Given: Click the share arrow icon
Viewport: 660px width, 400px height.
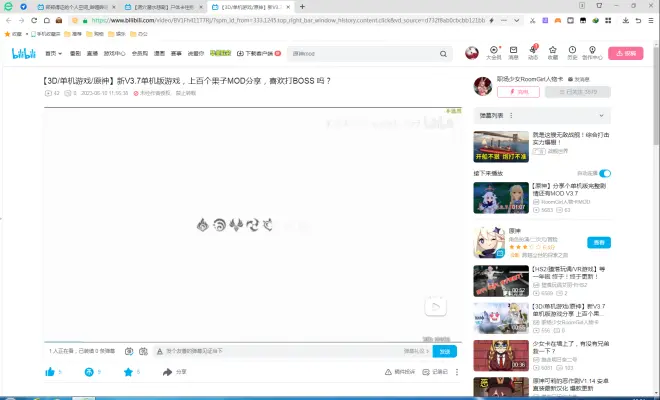Looking at the screenshot, I should click(x=167, y=372).
